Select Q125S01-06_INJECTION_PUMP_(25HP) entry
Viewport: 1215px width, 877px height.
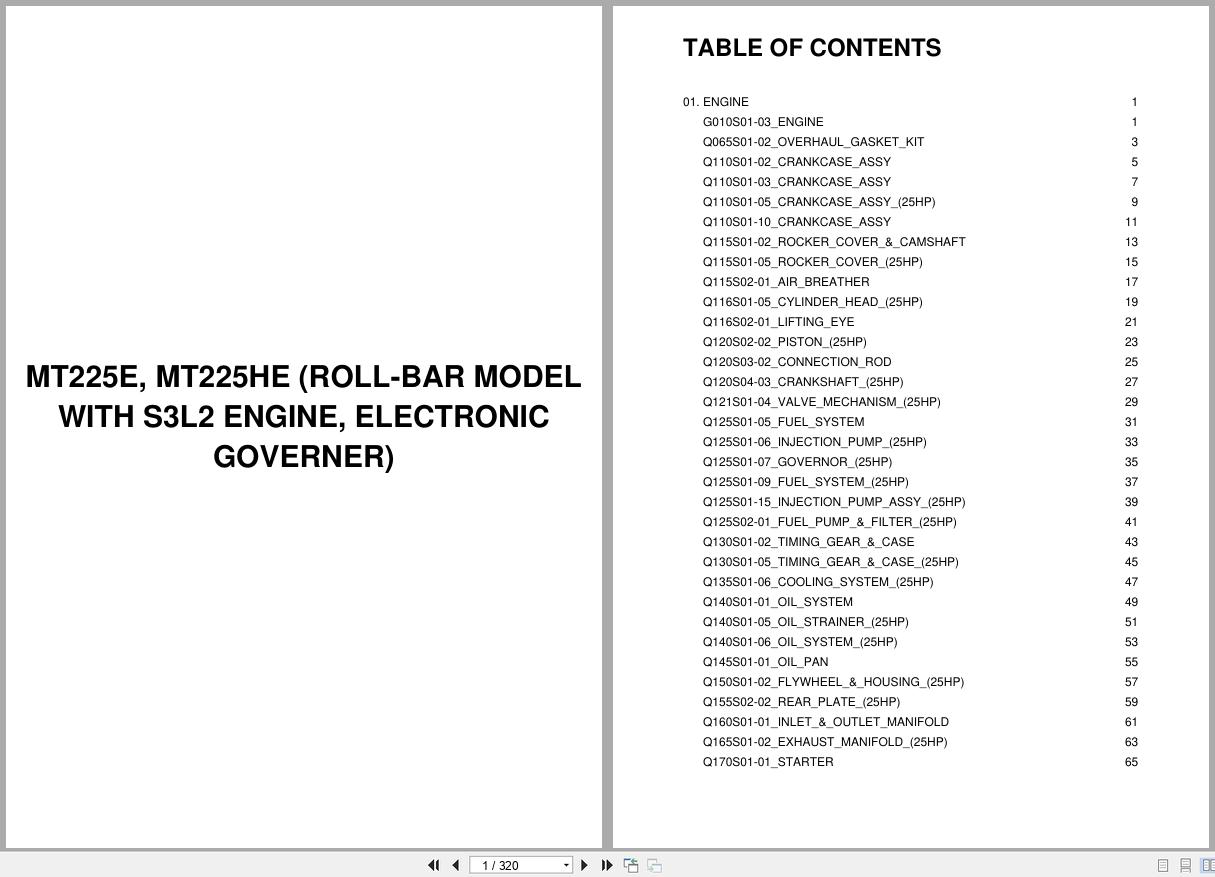pyautogui.click(x=814, y=442)
